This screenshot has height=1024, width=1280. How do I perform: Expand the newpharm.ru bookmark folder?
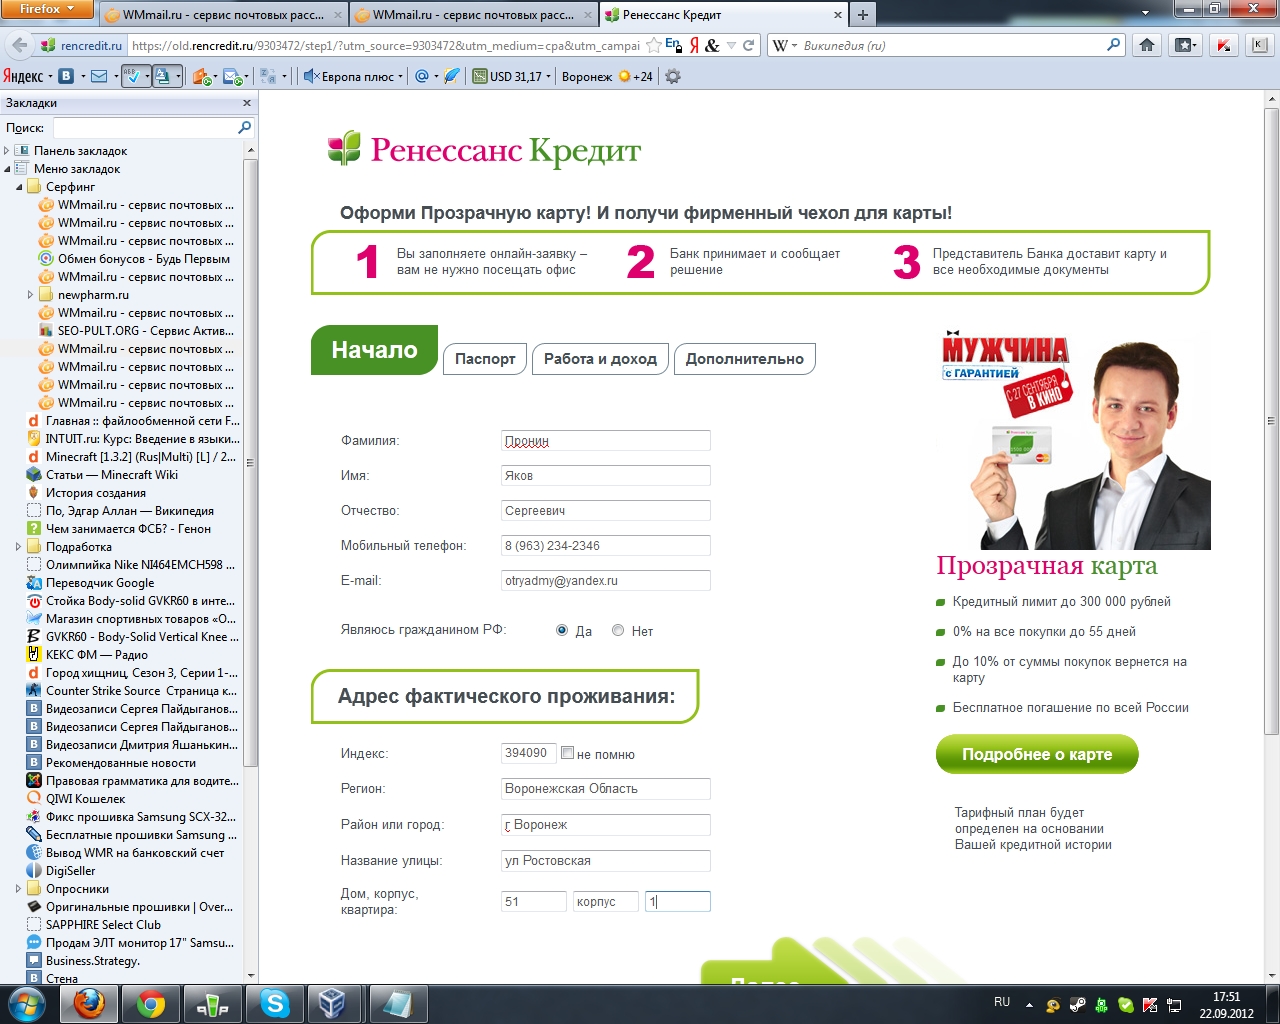[31, 295]
